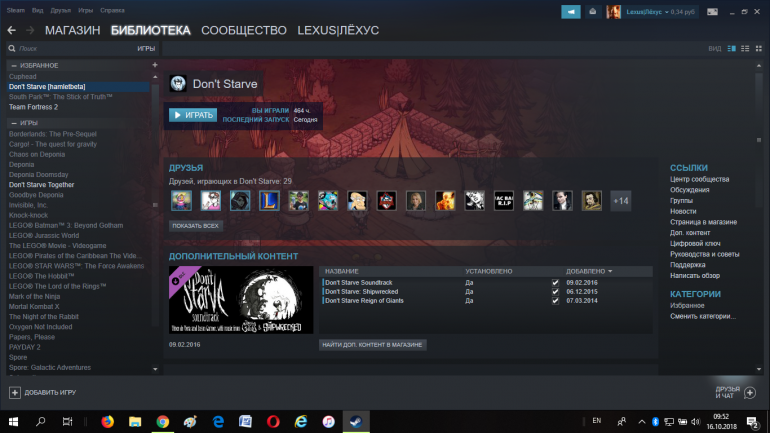
Task: Select Oxygen Not Included in list
Action: pyautogui.click(x=40, y=327)
